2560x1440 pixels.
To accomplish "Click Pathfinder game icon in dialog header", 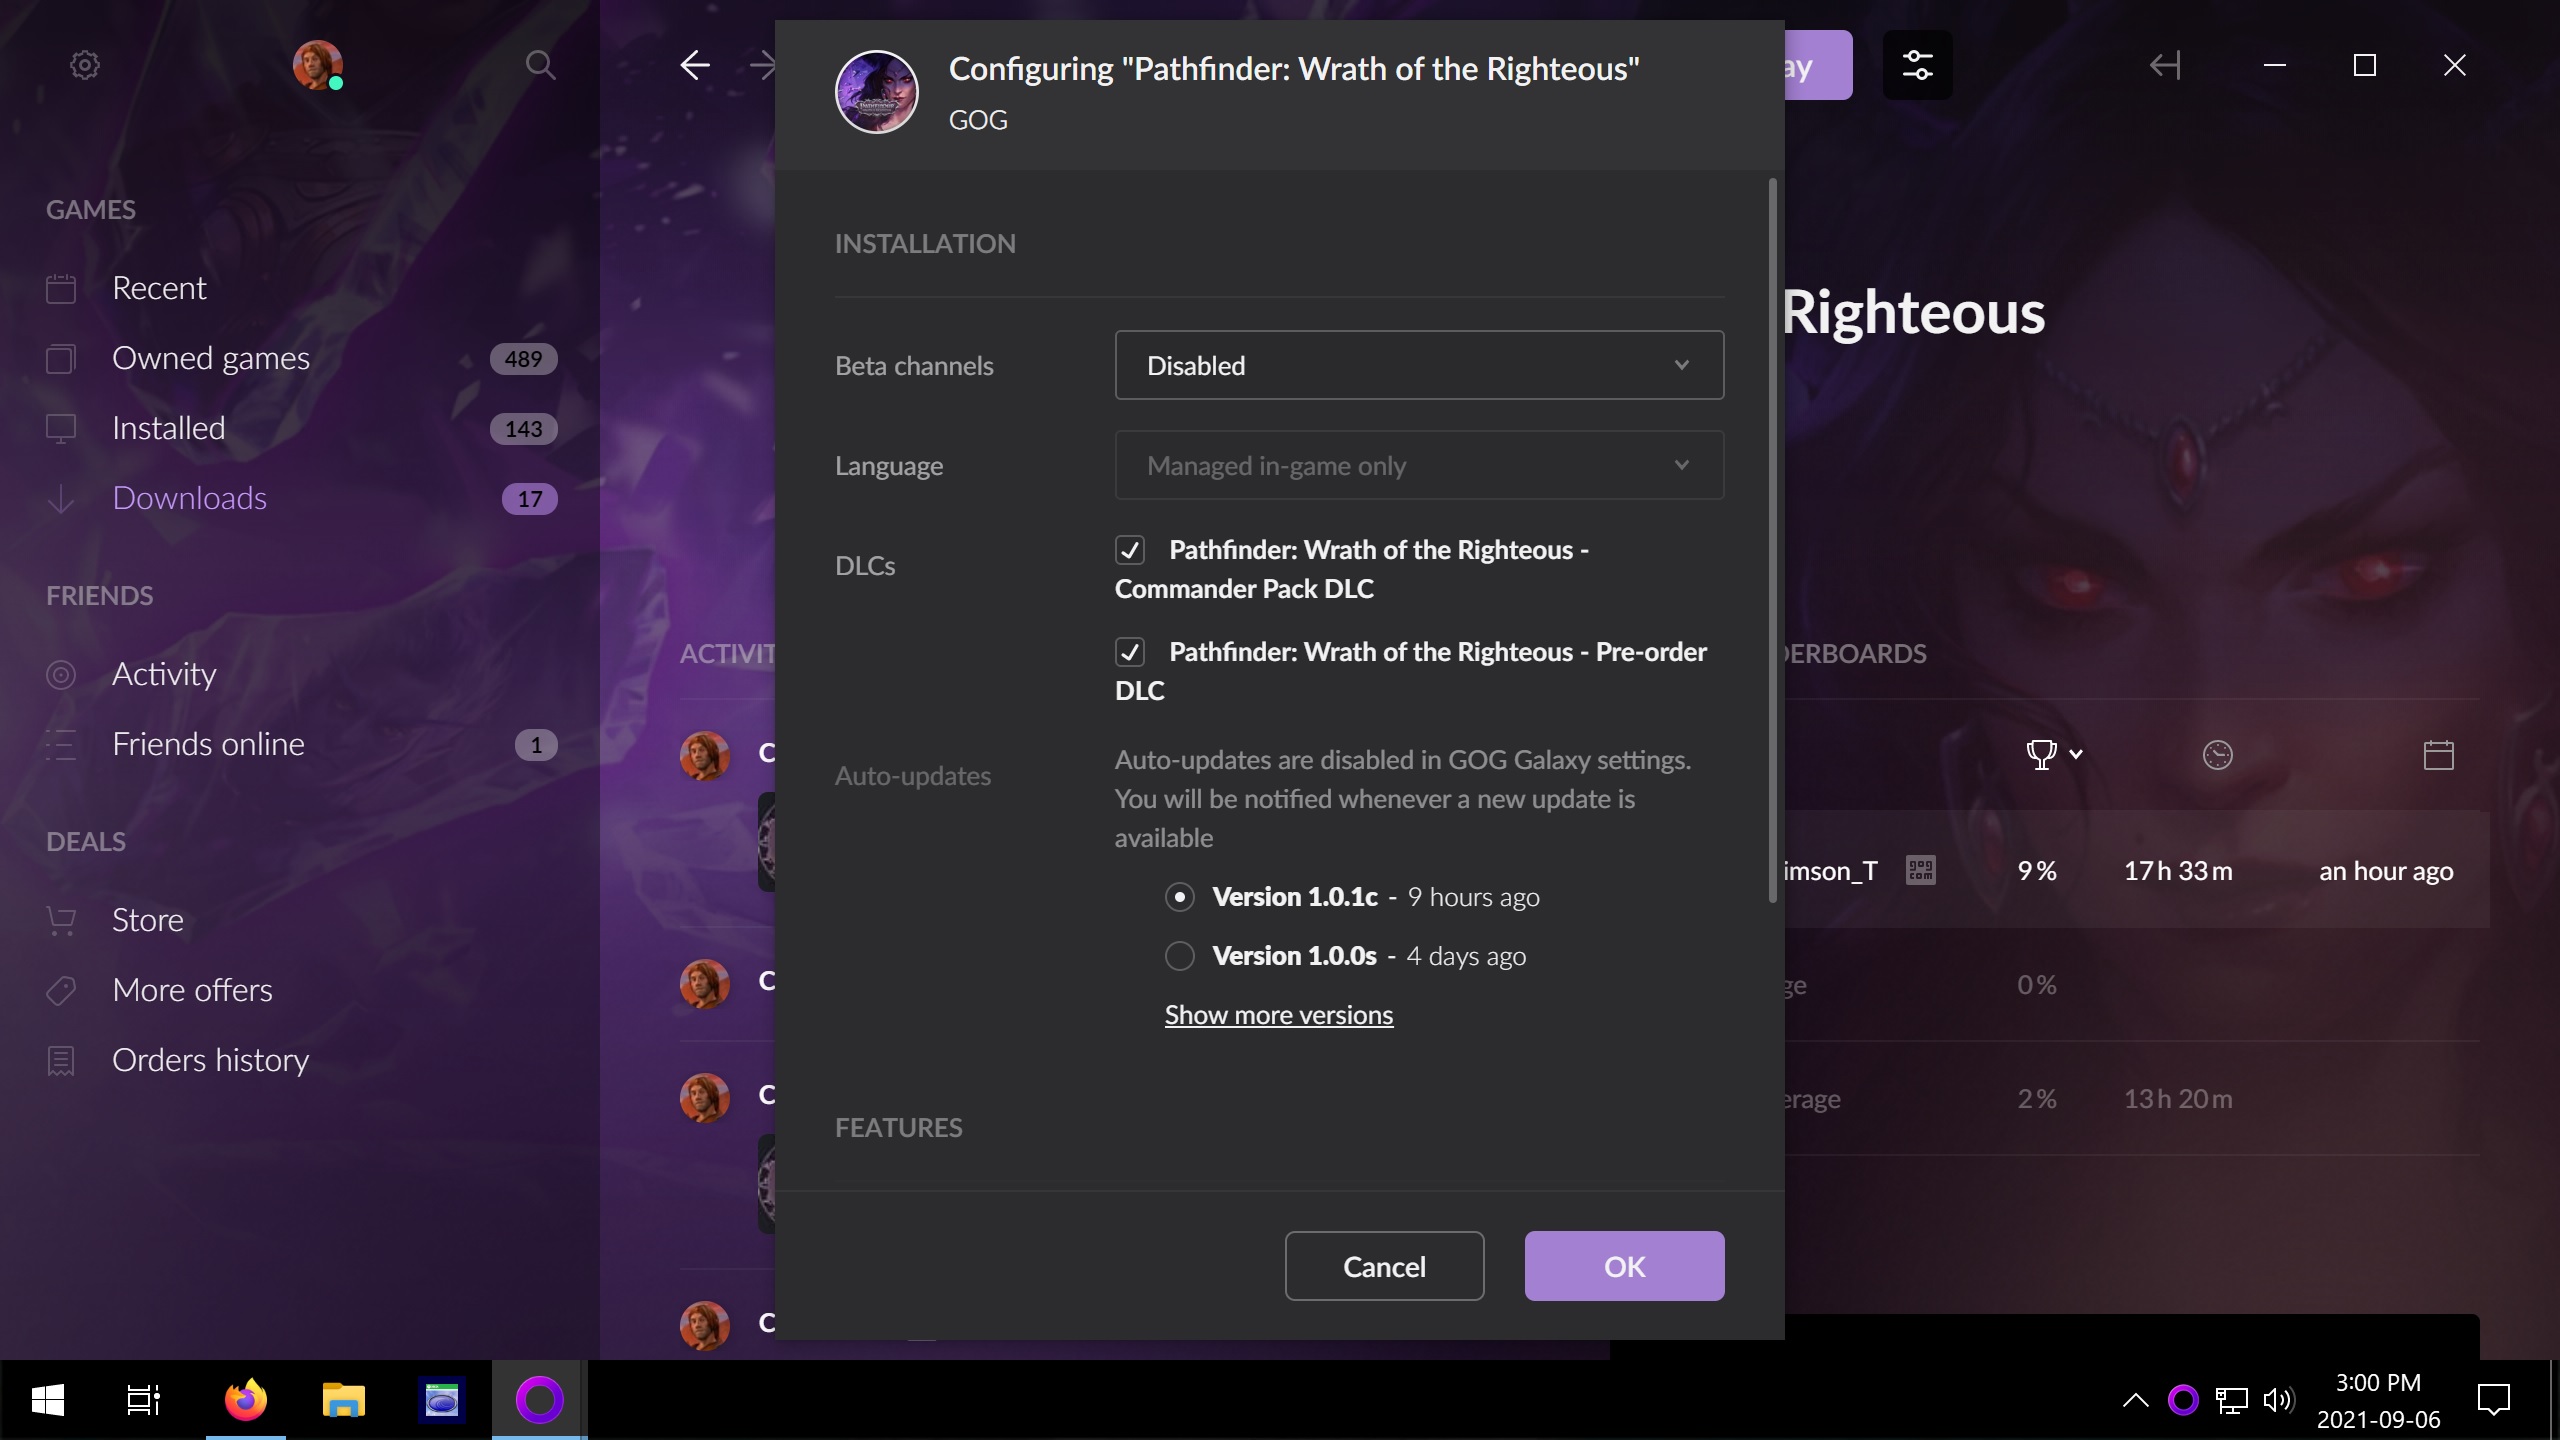I will [x=877, y=92].
